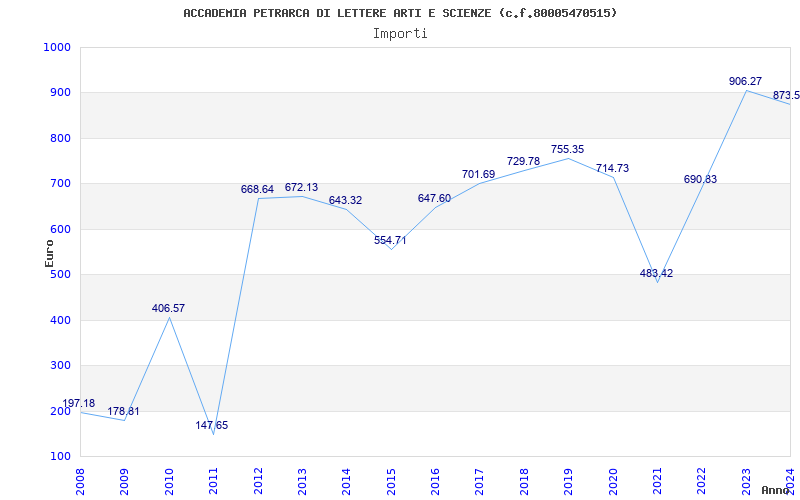Select data value 668.64
Viewport: 800px width, 500px height.
pos(257,190)
